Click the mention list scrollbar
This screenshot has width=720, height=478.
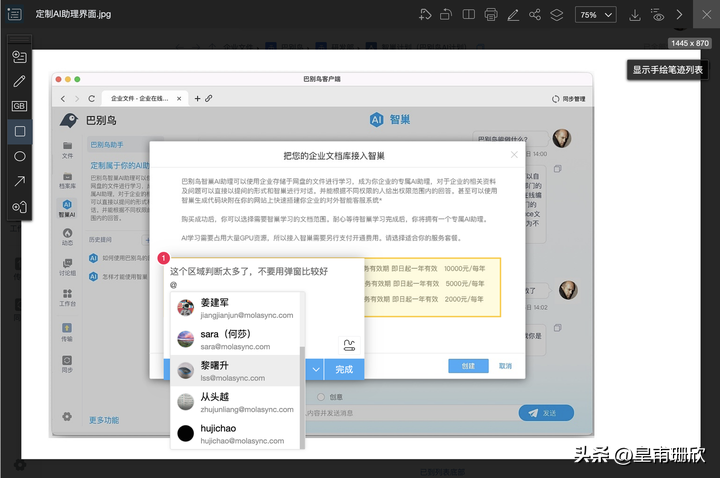click(x=302, y=397)
